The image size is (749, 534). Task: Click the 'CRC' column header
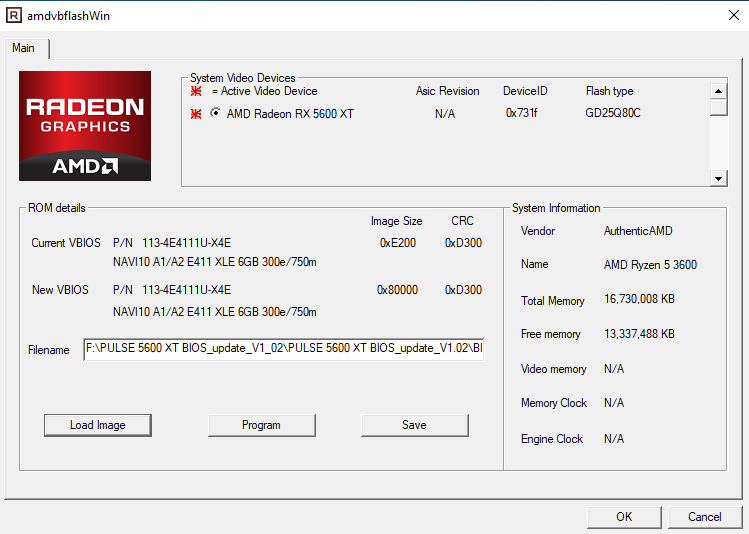pyautogui.click(x=462, y=221)
